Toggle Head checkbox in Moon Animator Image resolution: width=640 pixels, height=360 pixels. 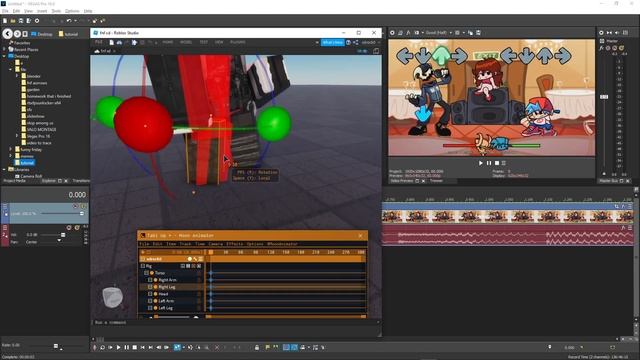click(x=150, y=294)
